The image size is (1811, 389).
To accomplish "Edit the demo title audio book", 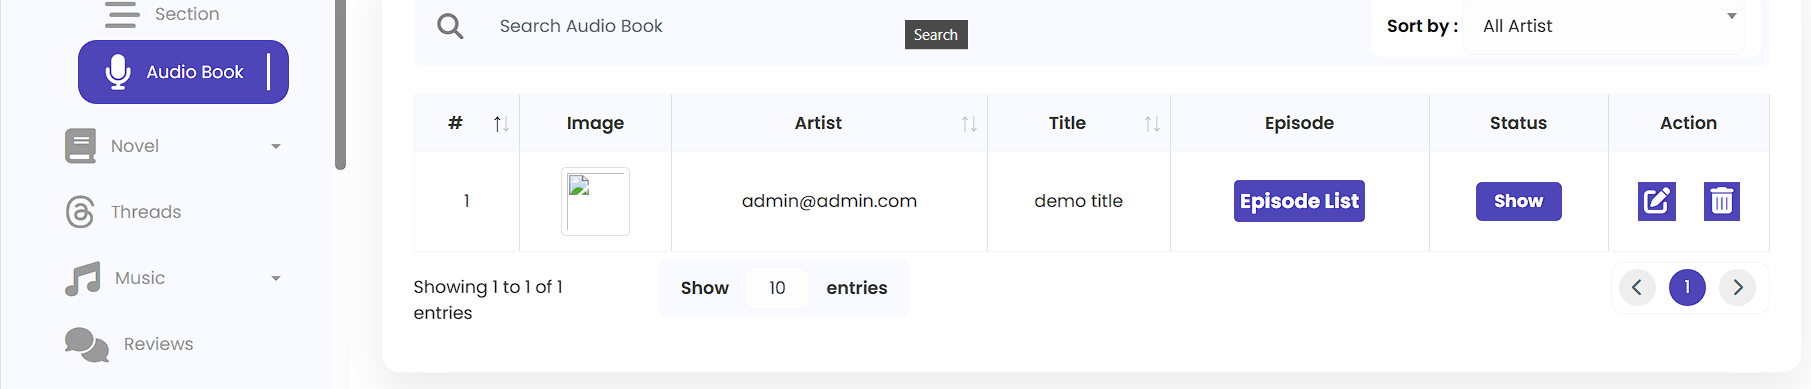I will (x=1657, y=201).
